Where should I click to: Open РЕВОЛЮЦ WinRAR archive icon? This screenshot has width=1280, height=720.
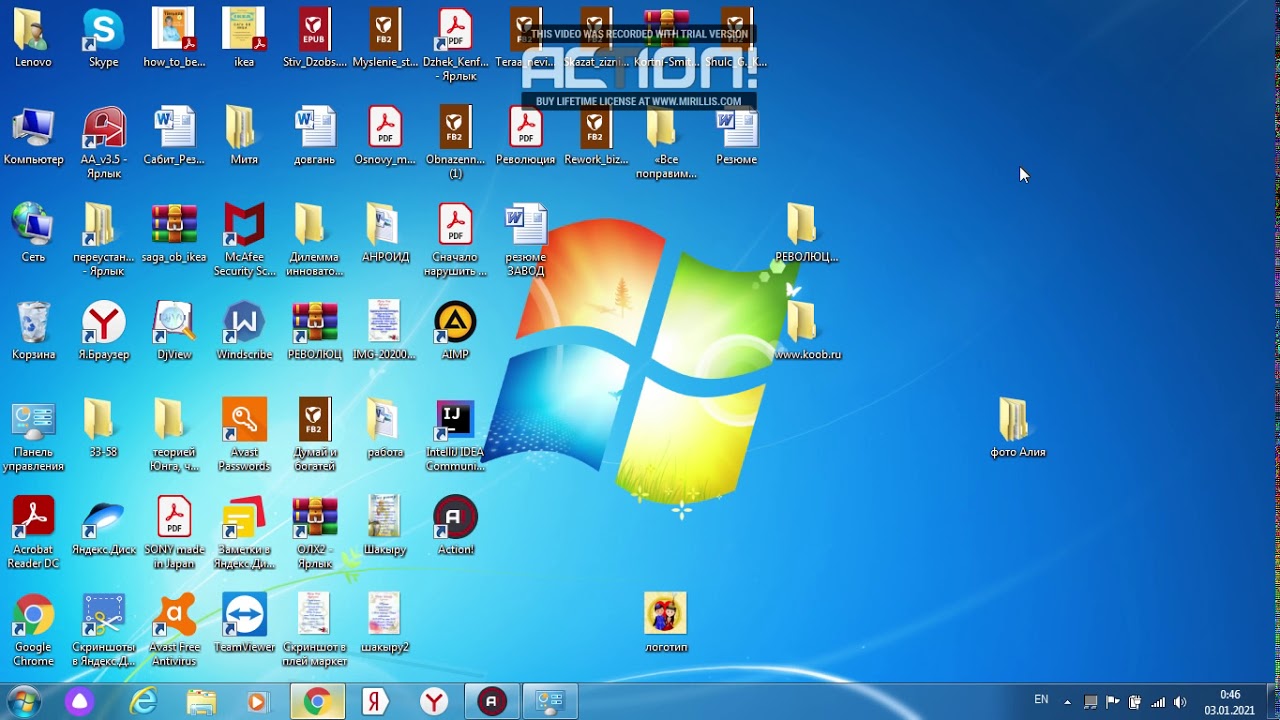click(x=314, y=330)
